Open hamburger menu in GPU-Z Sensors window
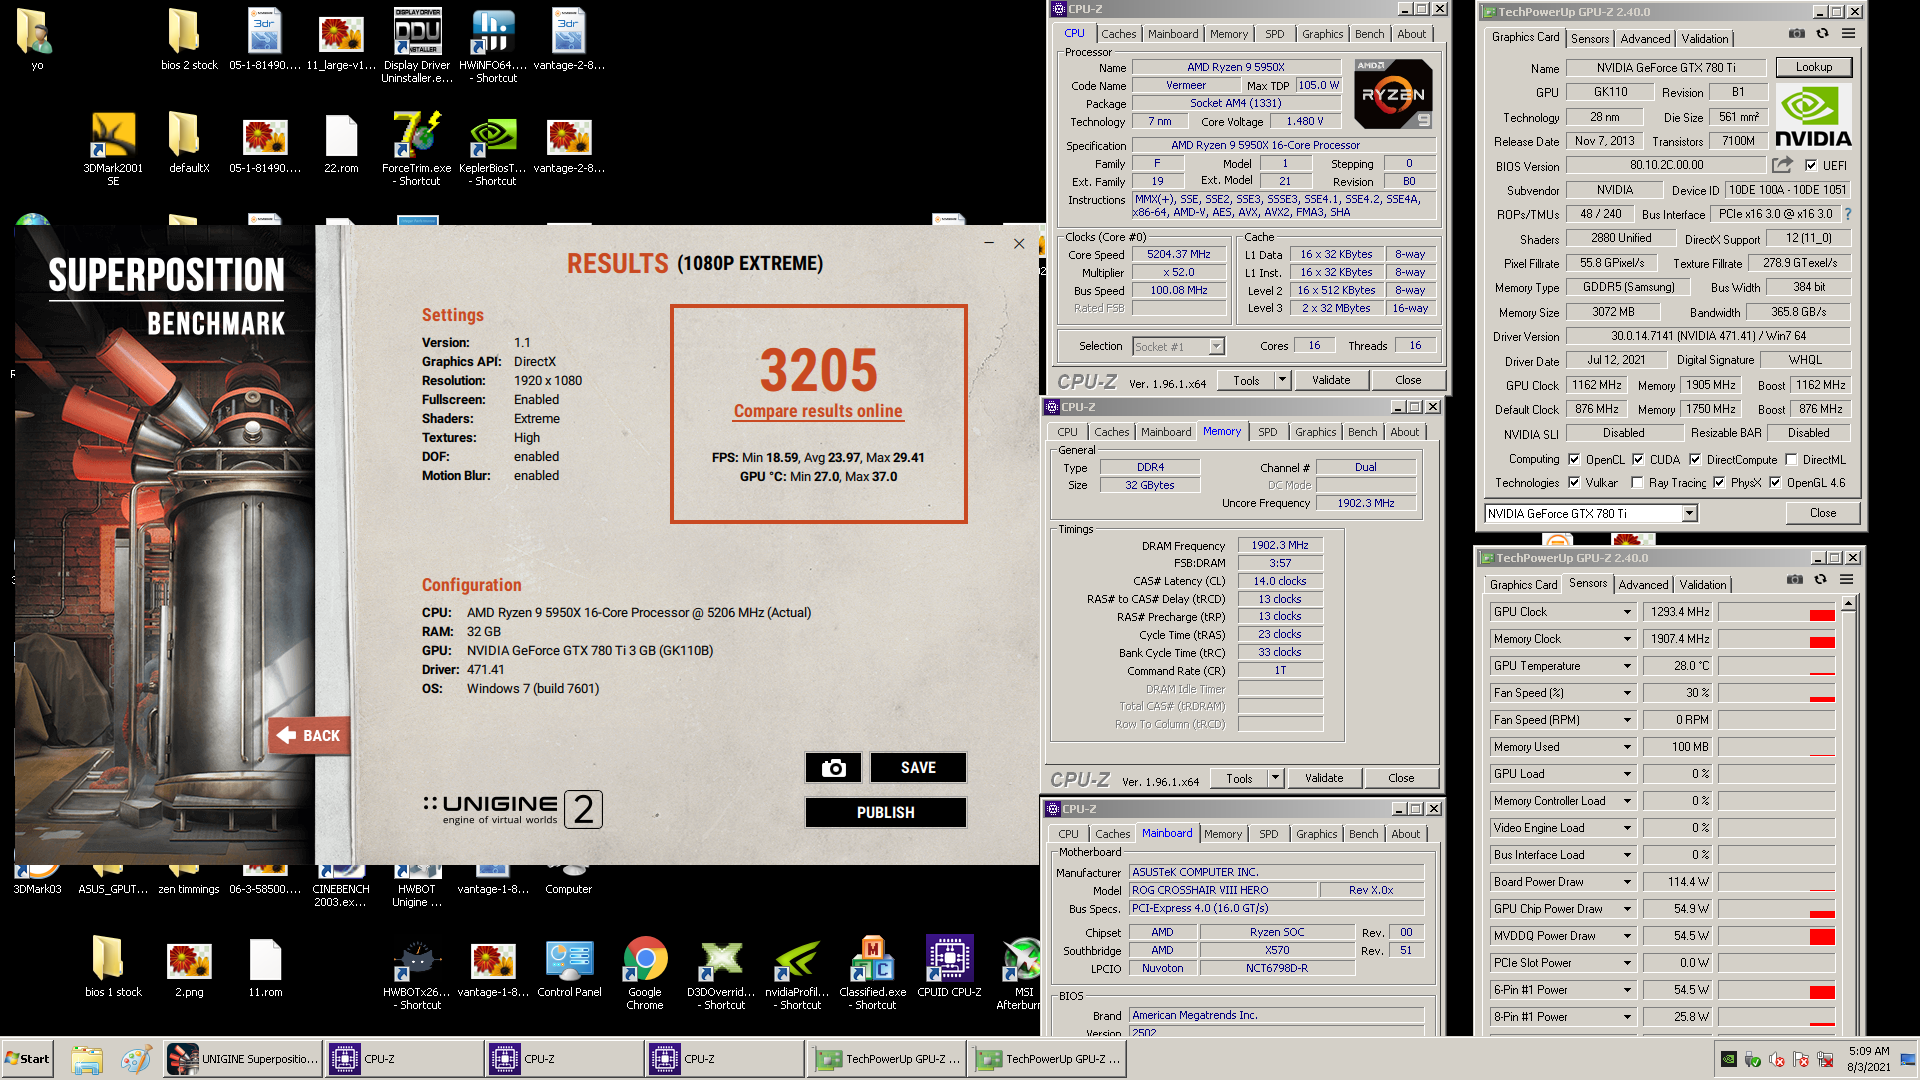This screenshot has height=1080, width=1920. 1846,580
